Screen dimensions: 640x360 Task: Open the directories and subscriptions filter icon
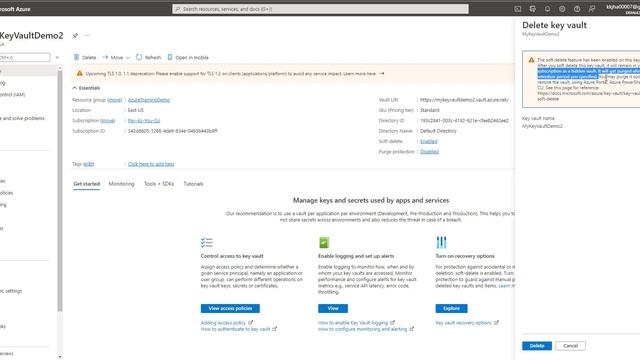533,9
